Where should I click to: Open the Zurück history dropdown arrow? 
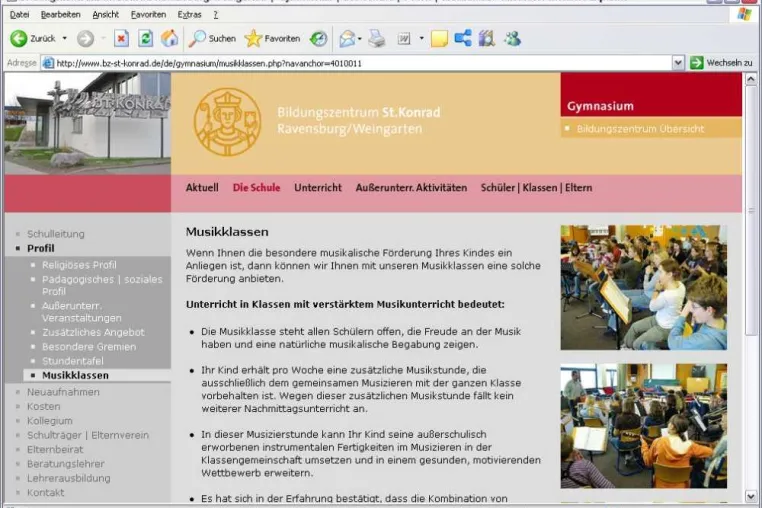coord(64,38)
